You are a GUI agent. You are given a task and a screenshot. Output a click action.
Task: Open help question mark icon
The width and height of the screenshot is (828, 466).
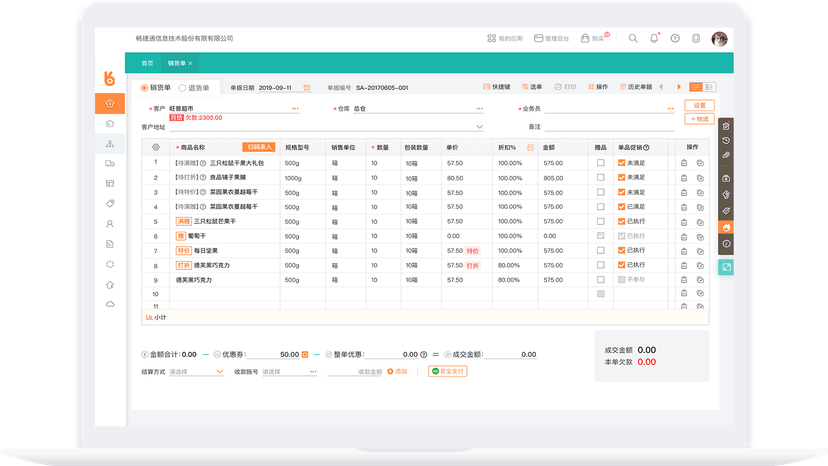pos(675,38)
